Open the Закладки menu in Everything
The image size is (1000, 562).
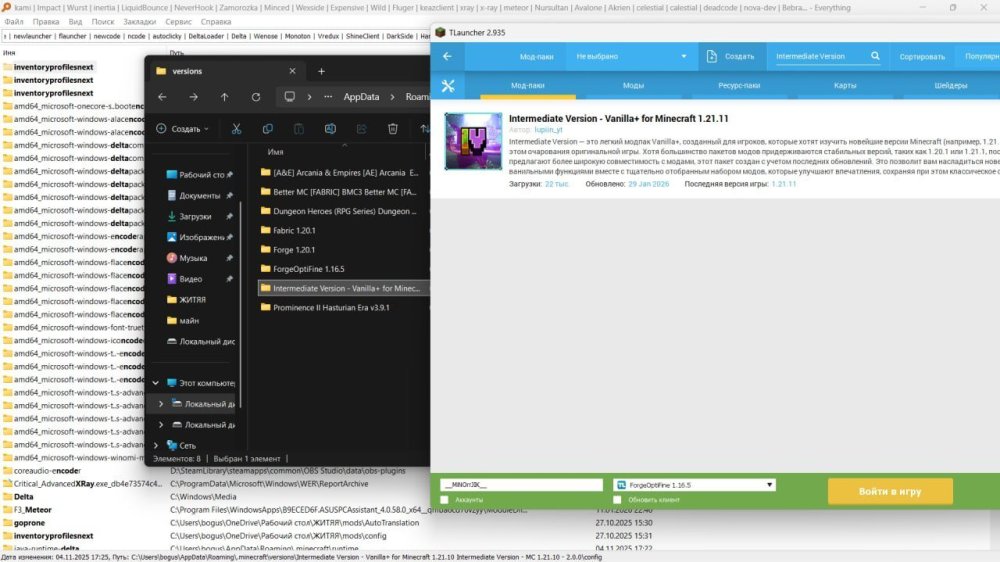(140, 22)
